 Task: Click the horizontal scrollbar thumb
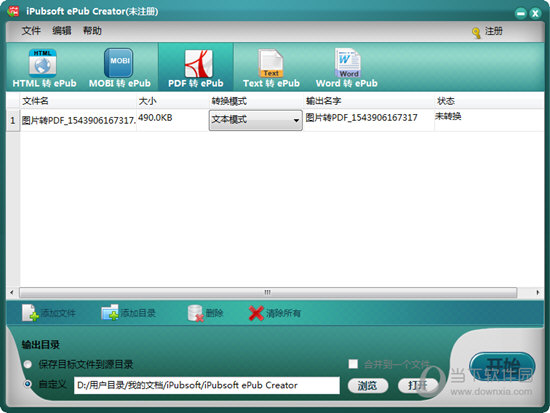(268, 292)
